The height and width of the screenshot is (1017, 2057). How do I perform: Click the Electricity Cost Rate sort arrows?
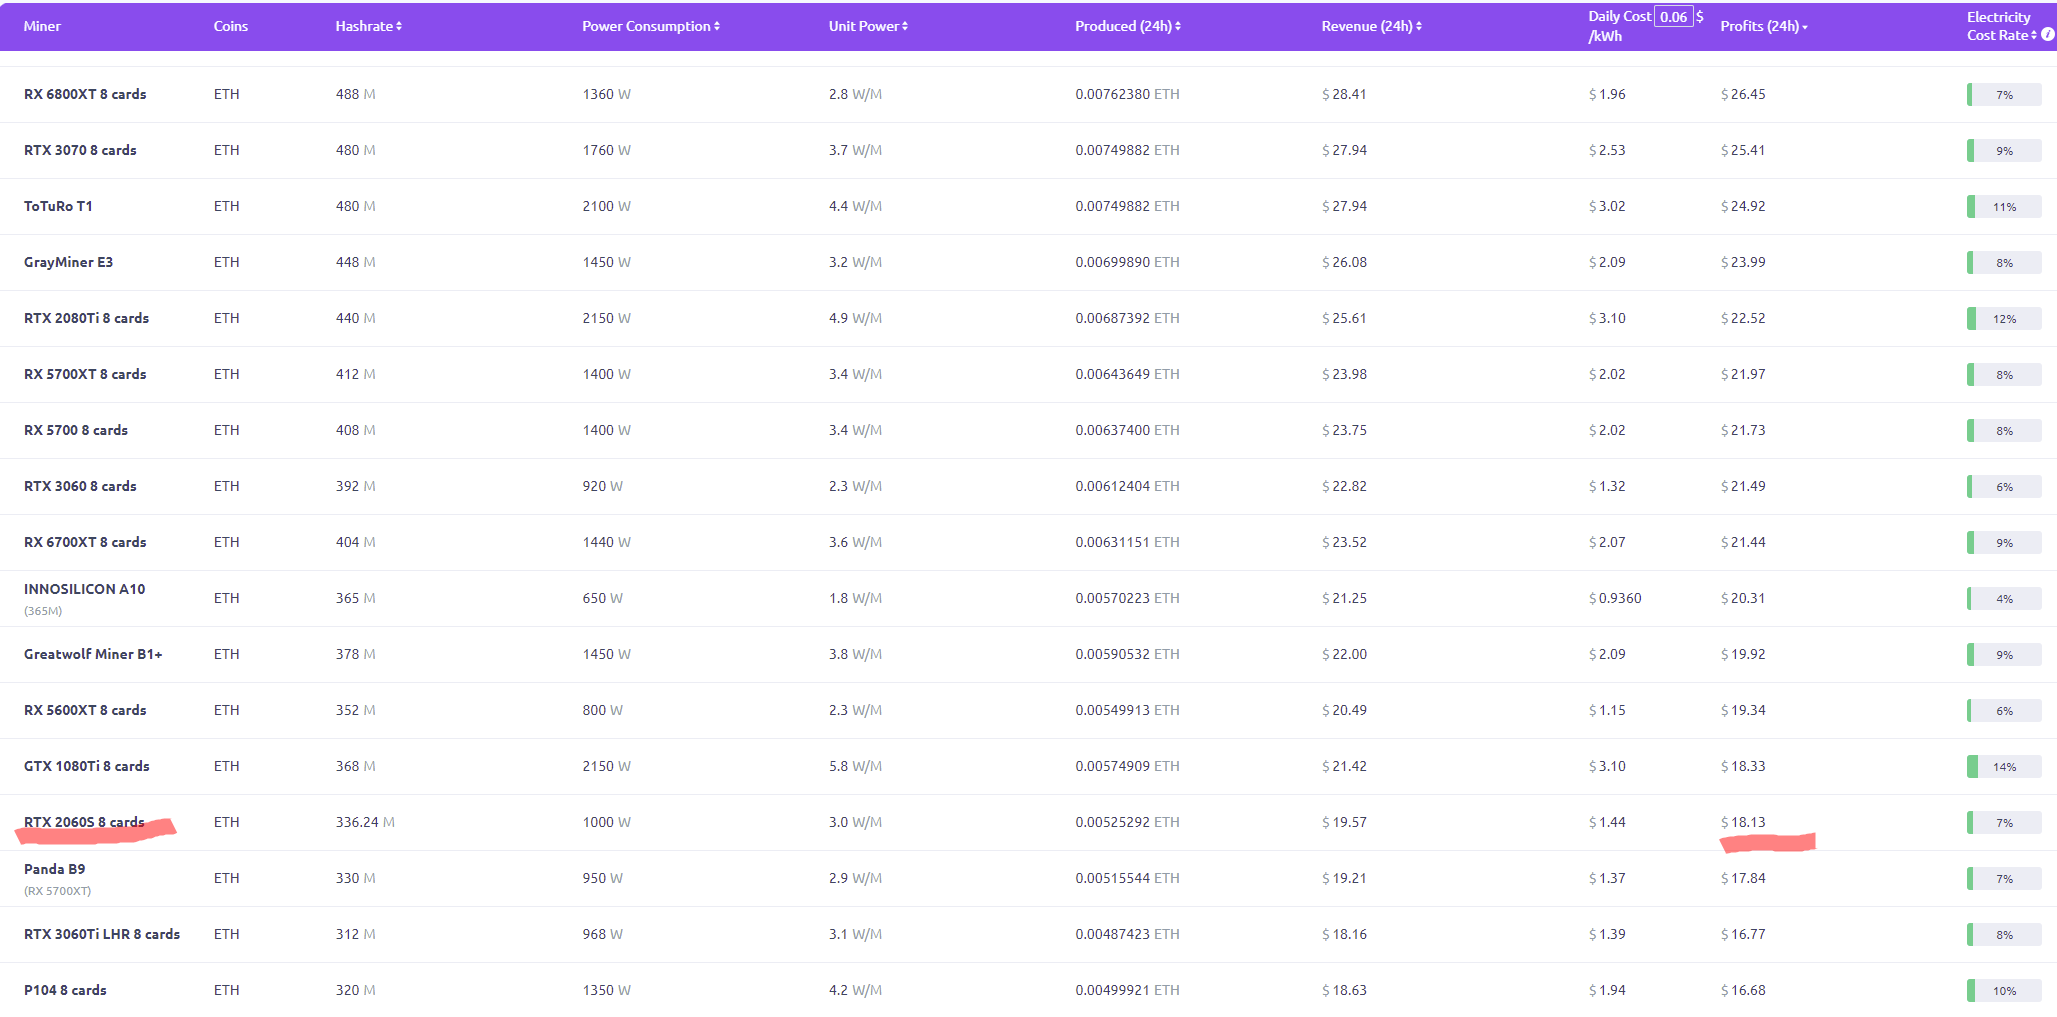(2034, 36)
